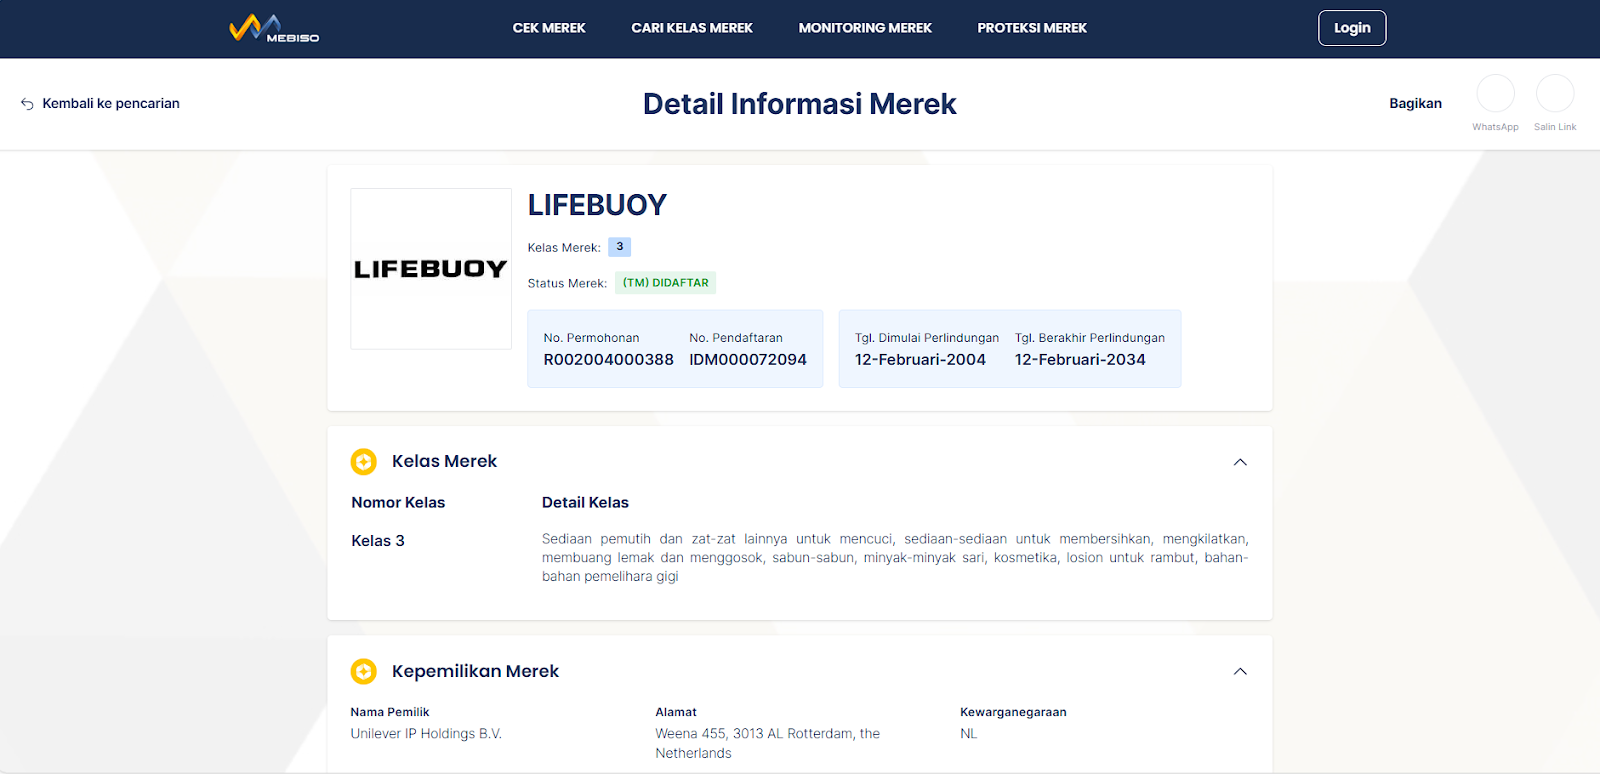Click the LIFEBUOY brand heading
Viewport: 1600px width, 774px height.
pos(597,205)
